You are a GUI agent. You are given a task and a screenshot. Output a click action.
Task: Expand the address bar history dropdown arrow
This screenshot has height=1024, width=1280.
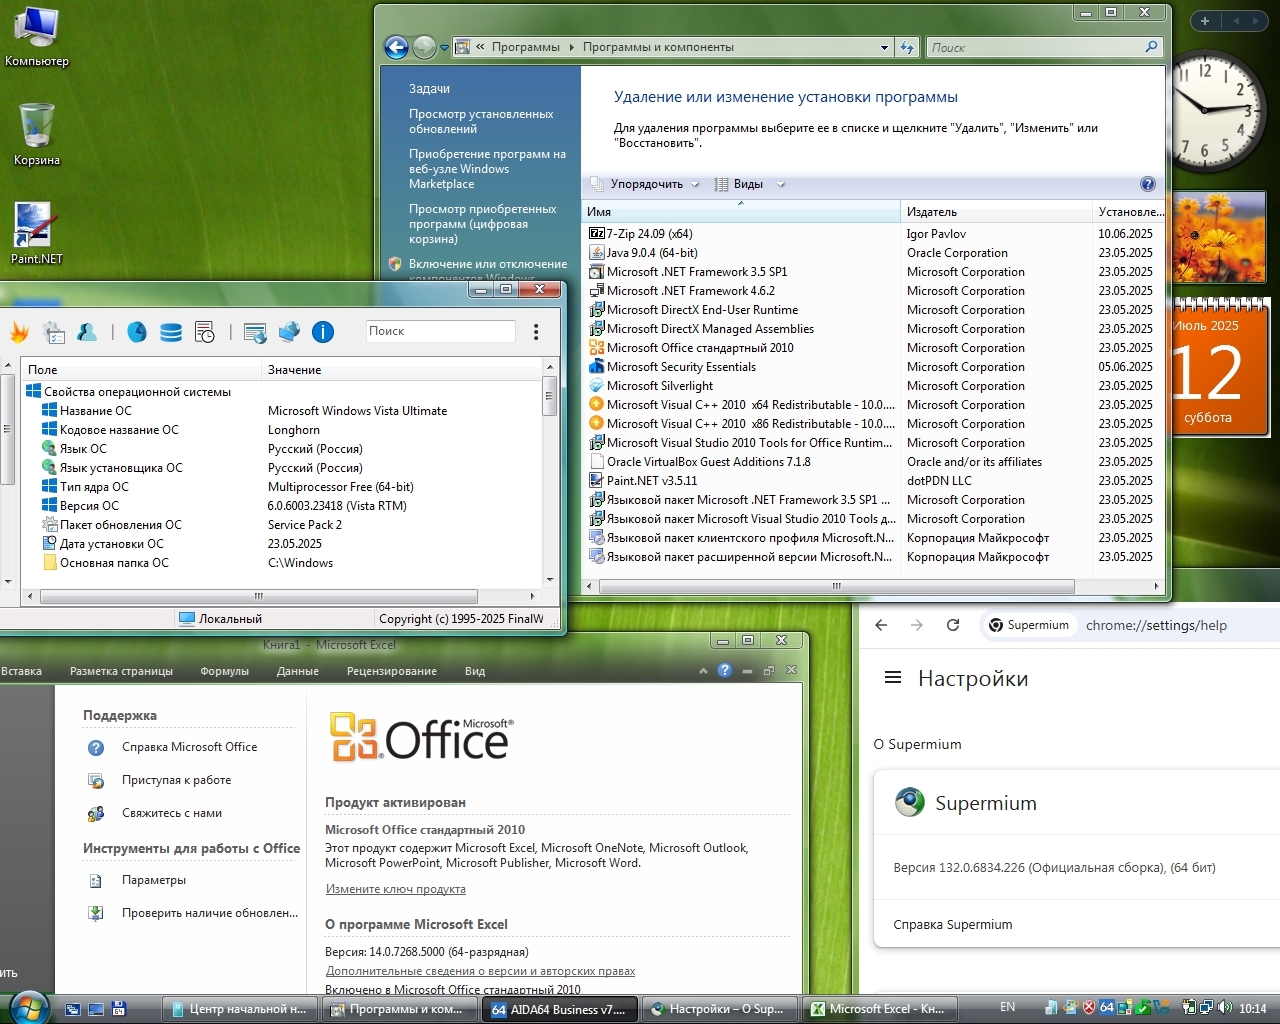[884, 47]
